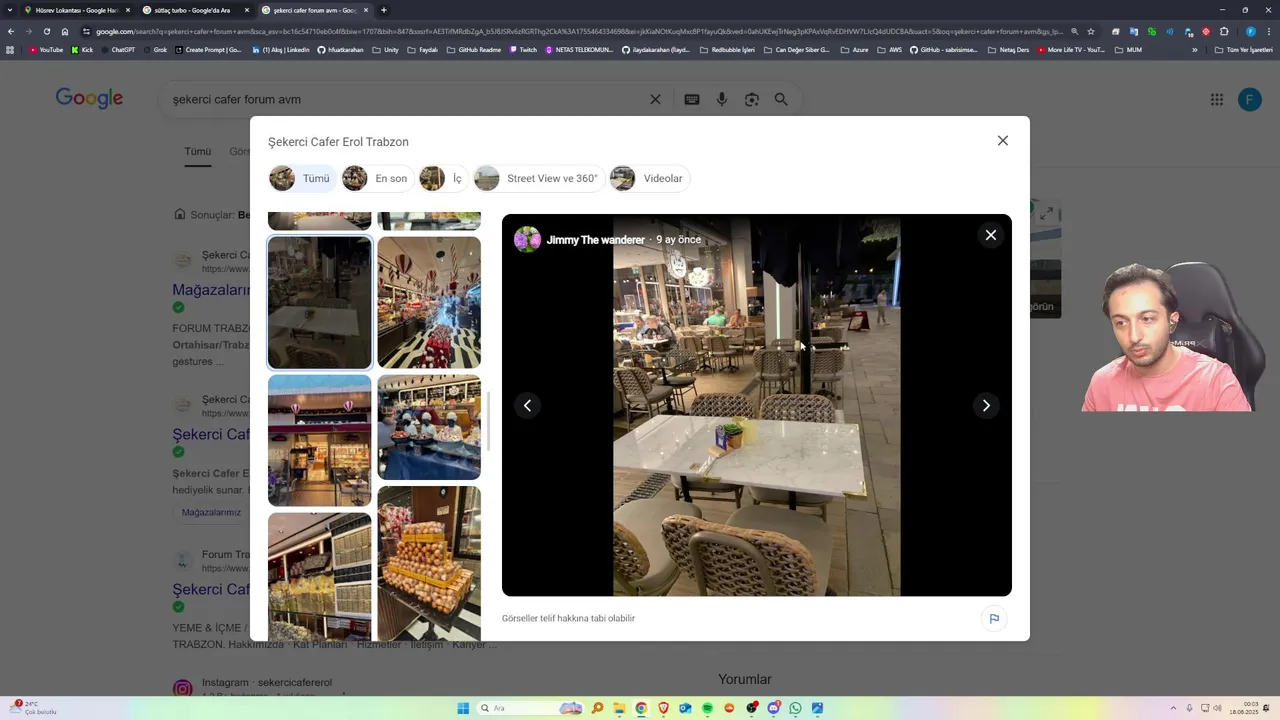
Task: Open Spotify from the taskbar
Action: pos(707,708)
